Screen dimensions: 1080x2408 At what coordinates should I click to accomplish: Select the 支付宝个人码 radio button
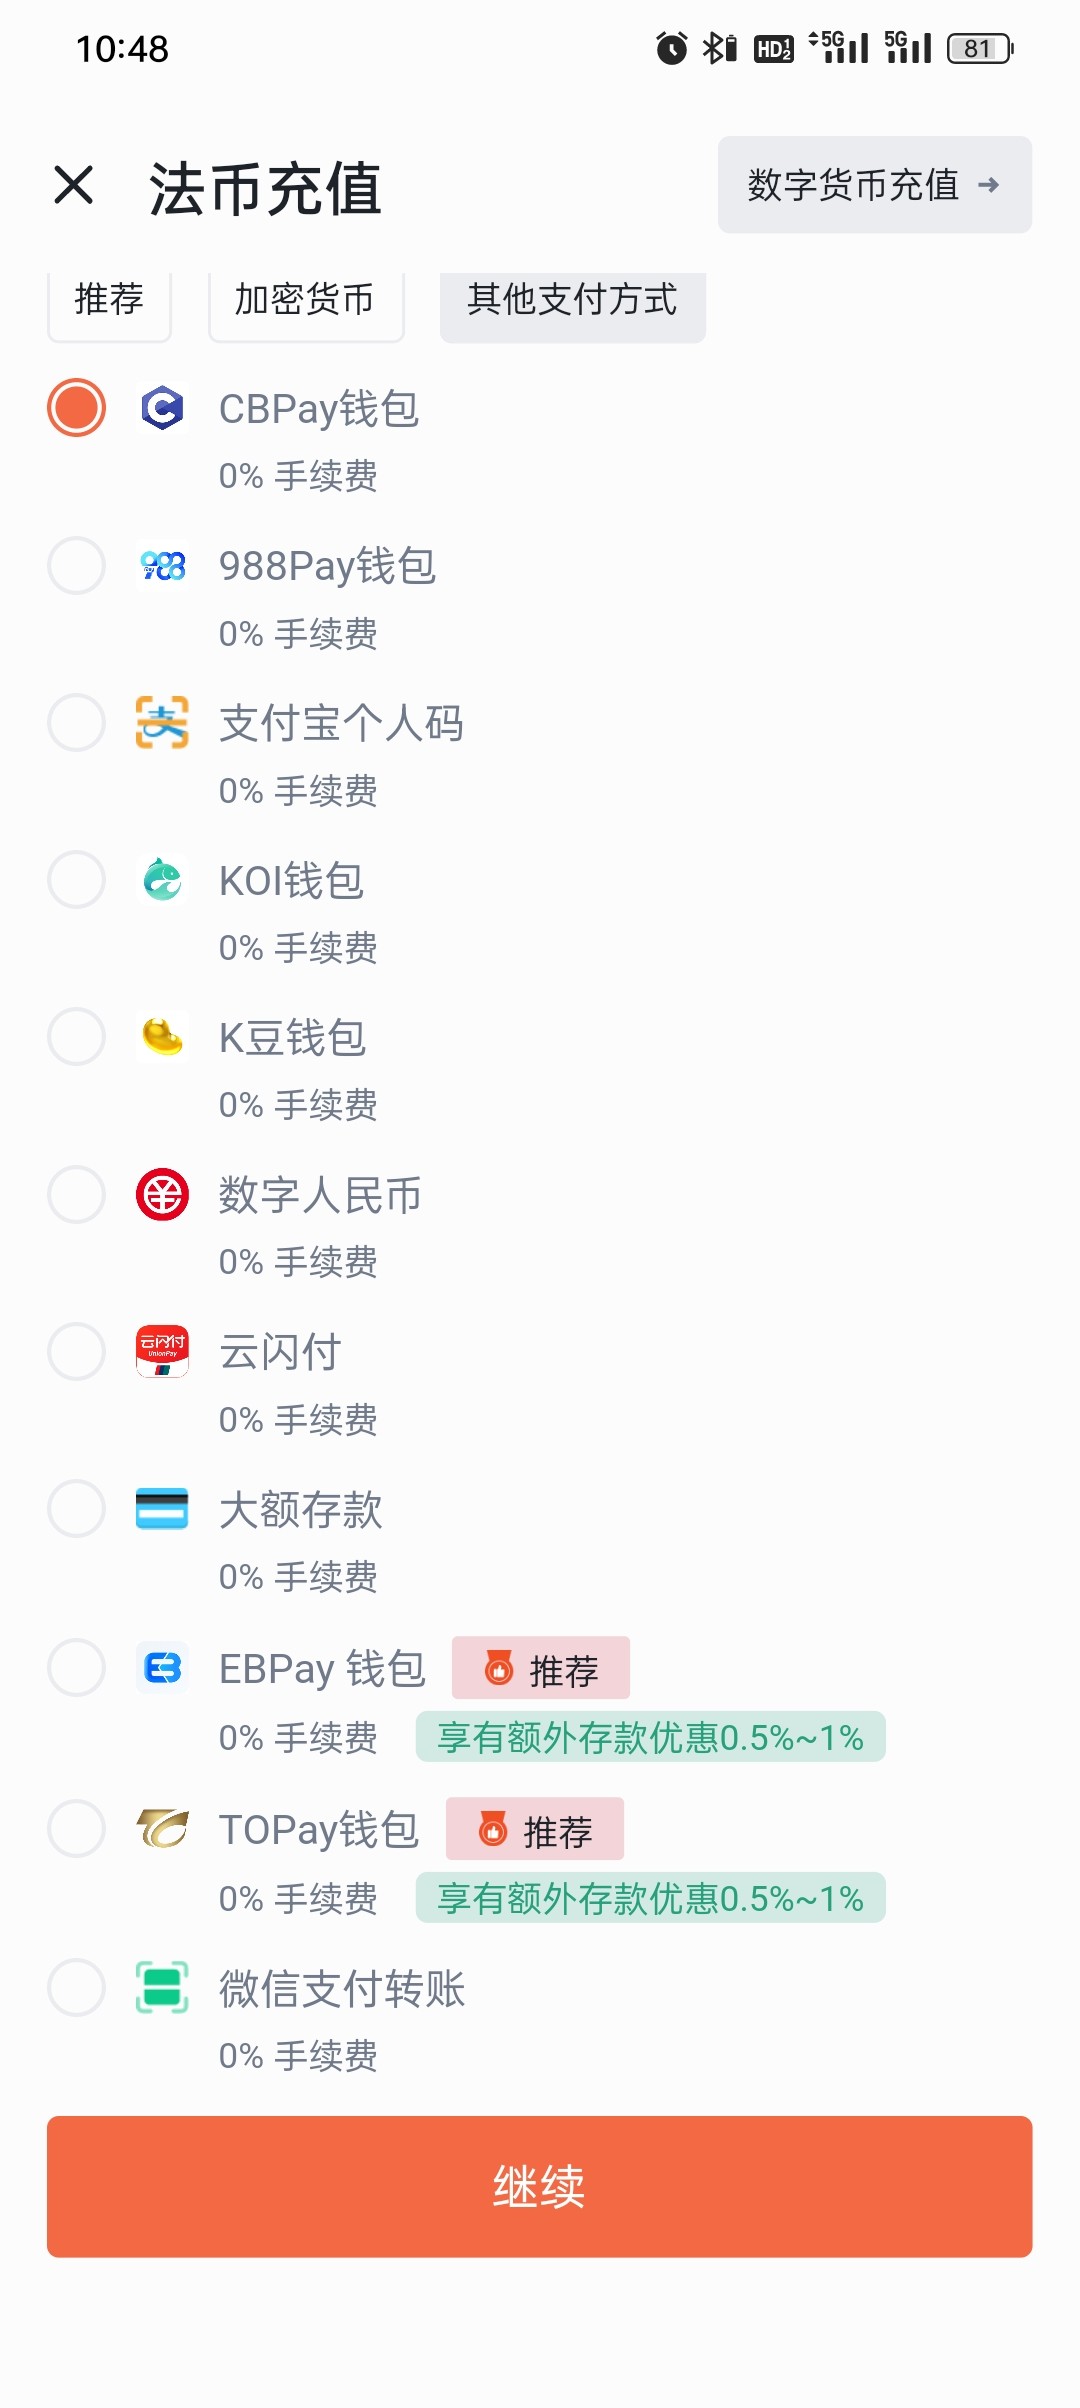(76, 723)
